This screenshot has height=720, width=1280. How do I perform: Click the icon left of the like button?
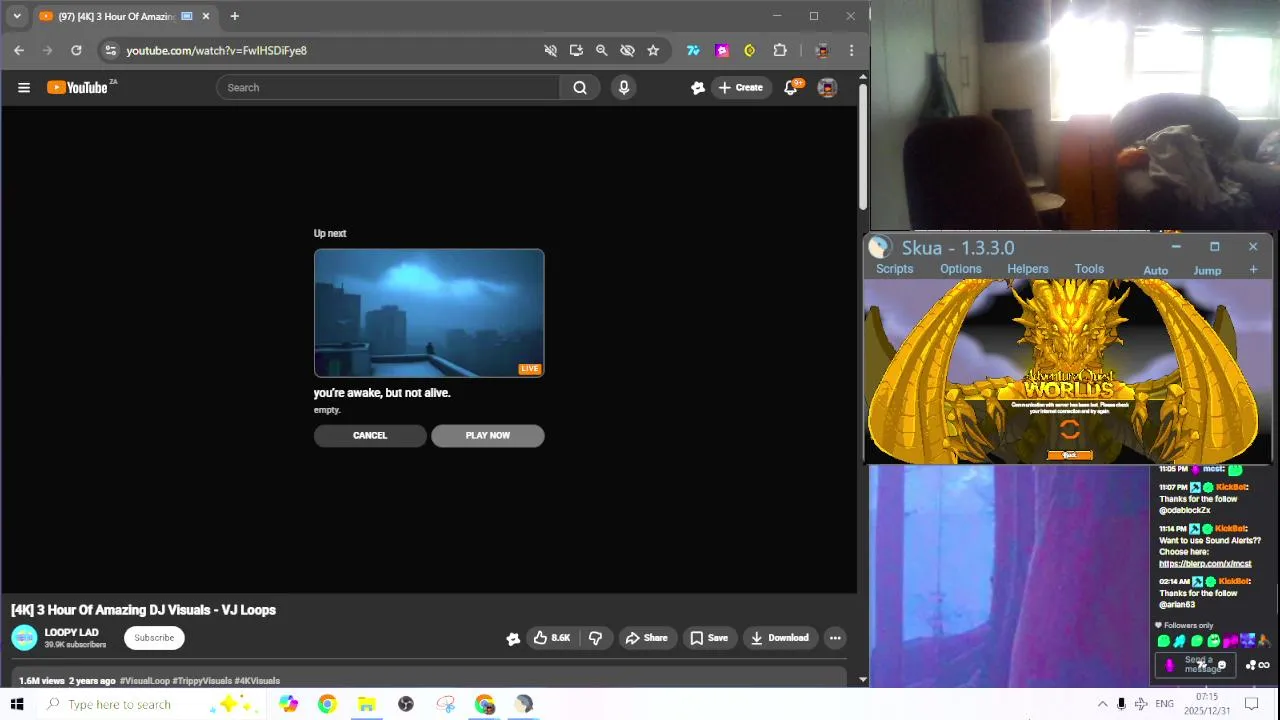(513, 638)
